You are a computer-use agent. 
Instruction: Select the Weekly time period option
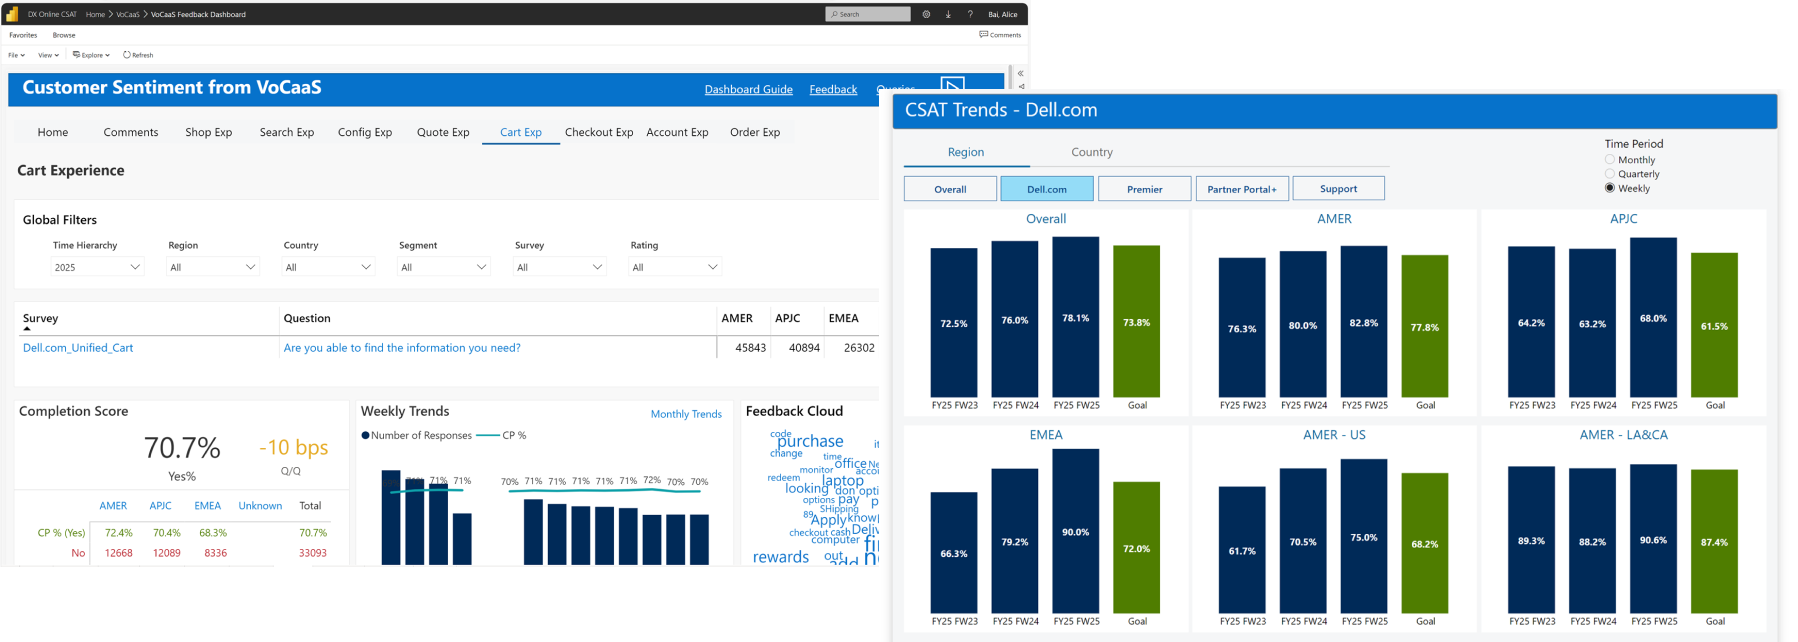click(1610, 188)
